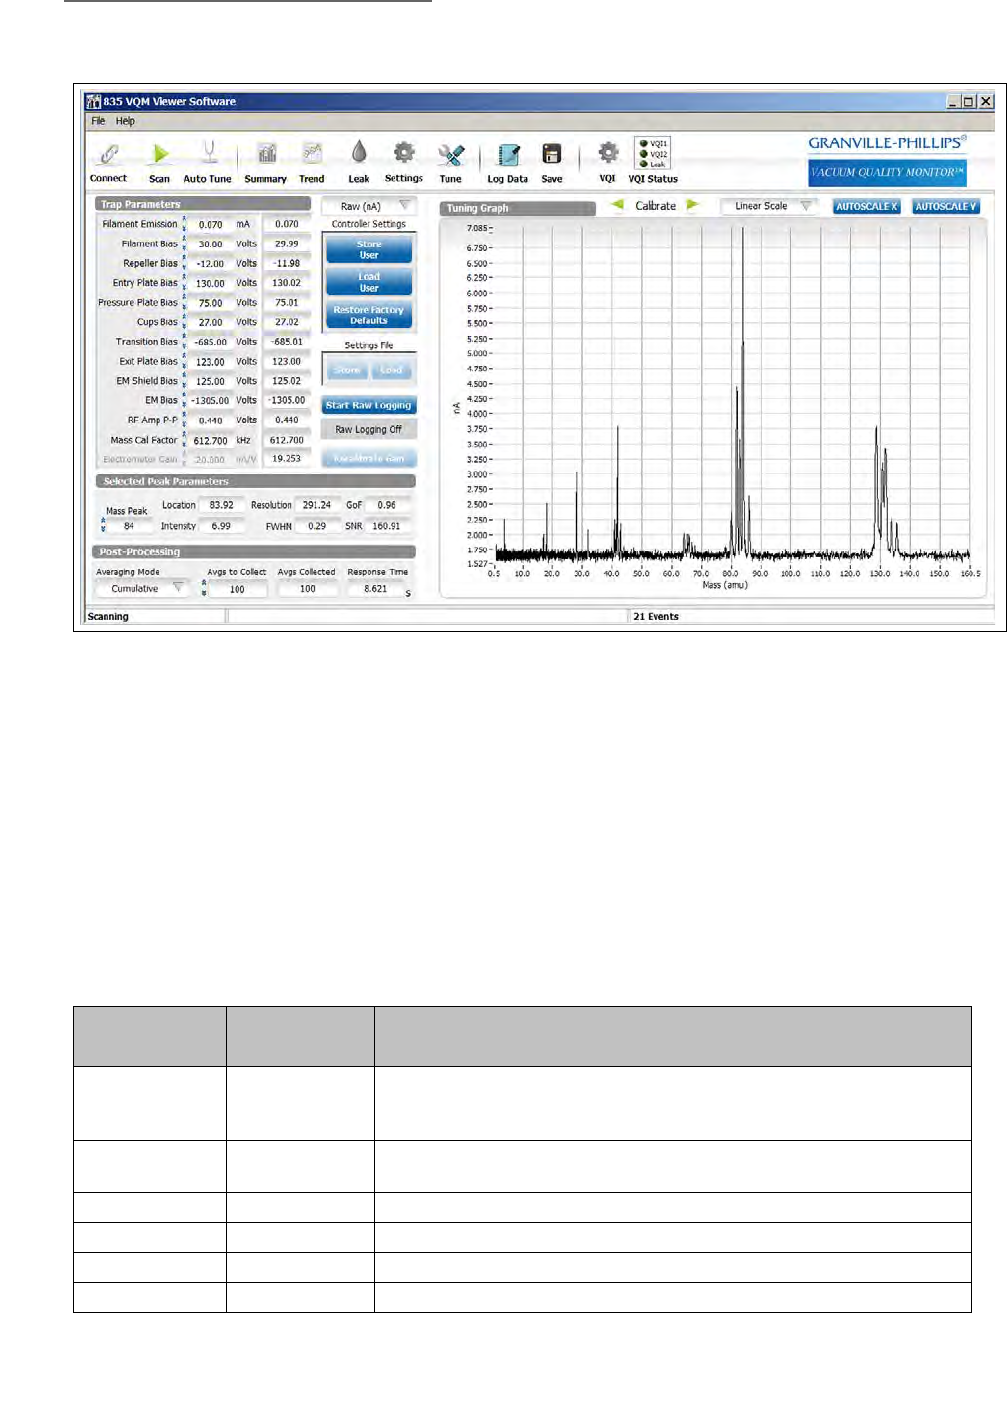This screenshot has height=1411, width=1007.
Task: Open the Linear Scale dropdown
Action: (769, 206)
